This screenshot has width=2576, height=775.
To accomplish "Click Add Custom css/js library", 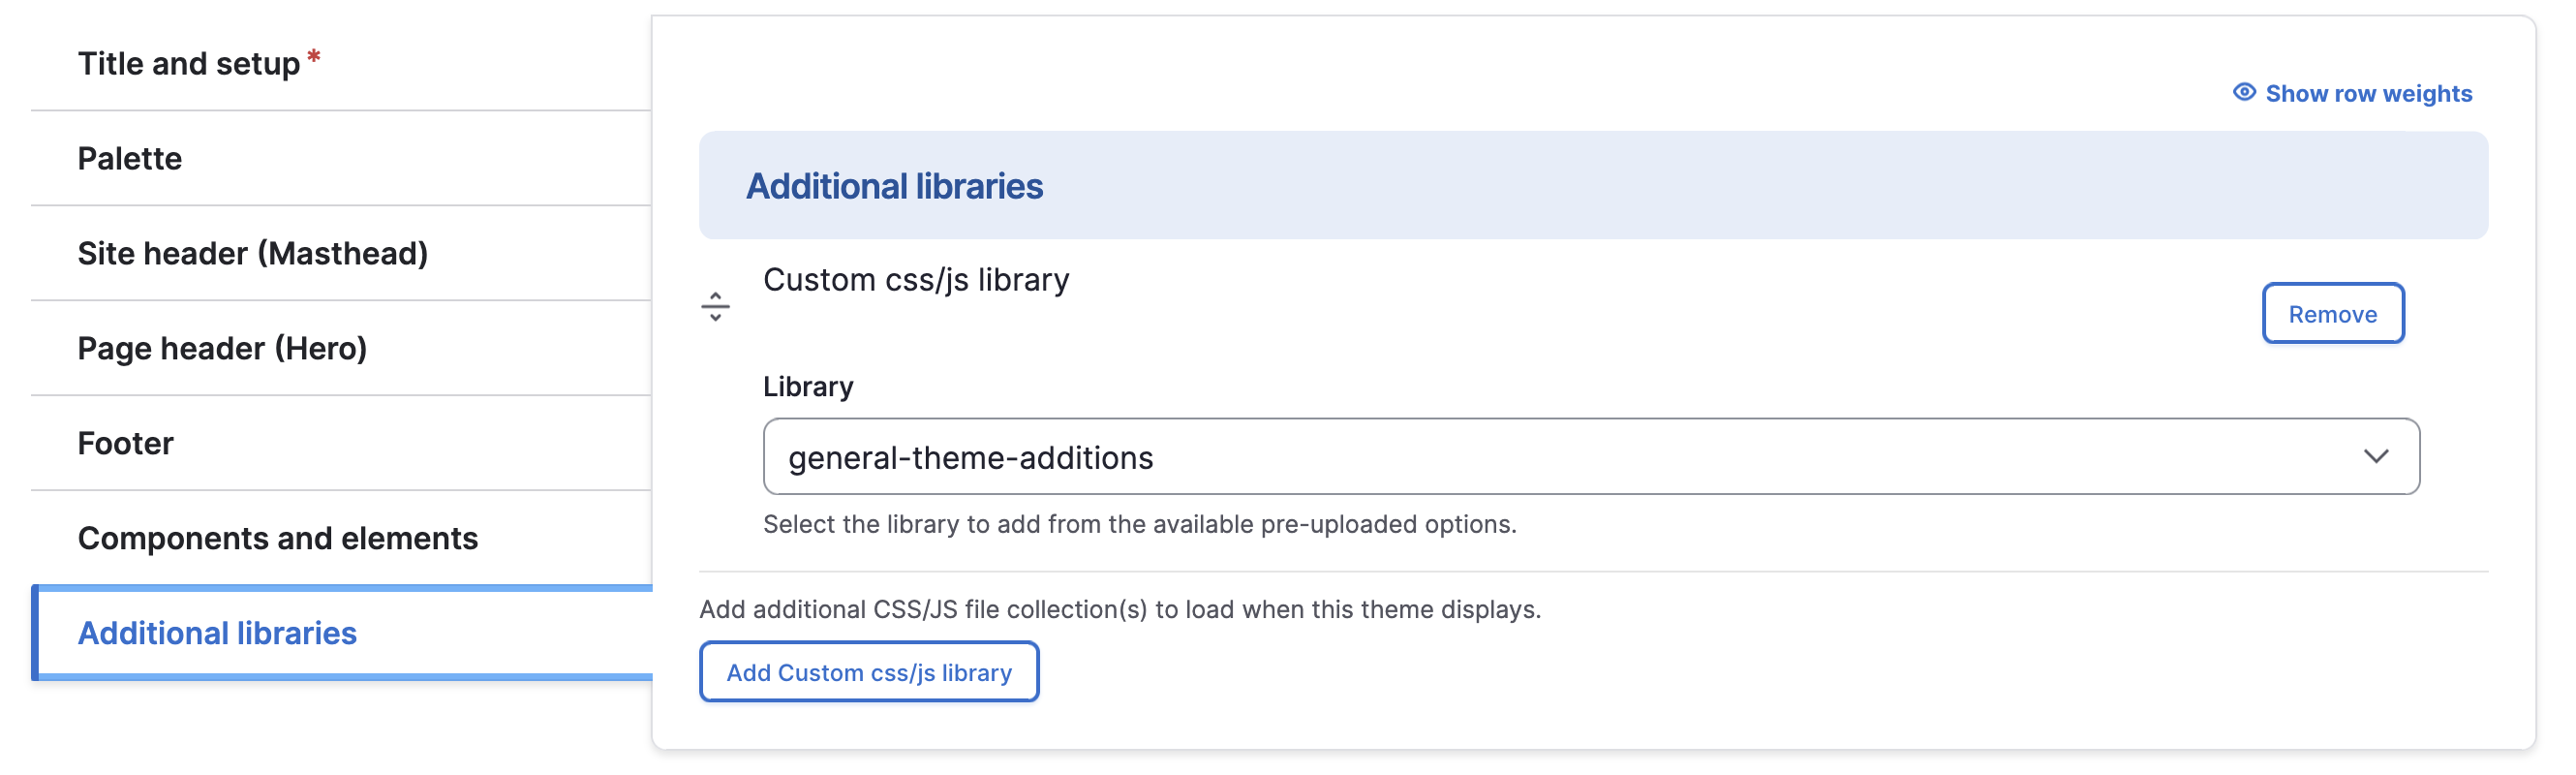I will [x=869, y=672].
